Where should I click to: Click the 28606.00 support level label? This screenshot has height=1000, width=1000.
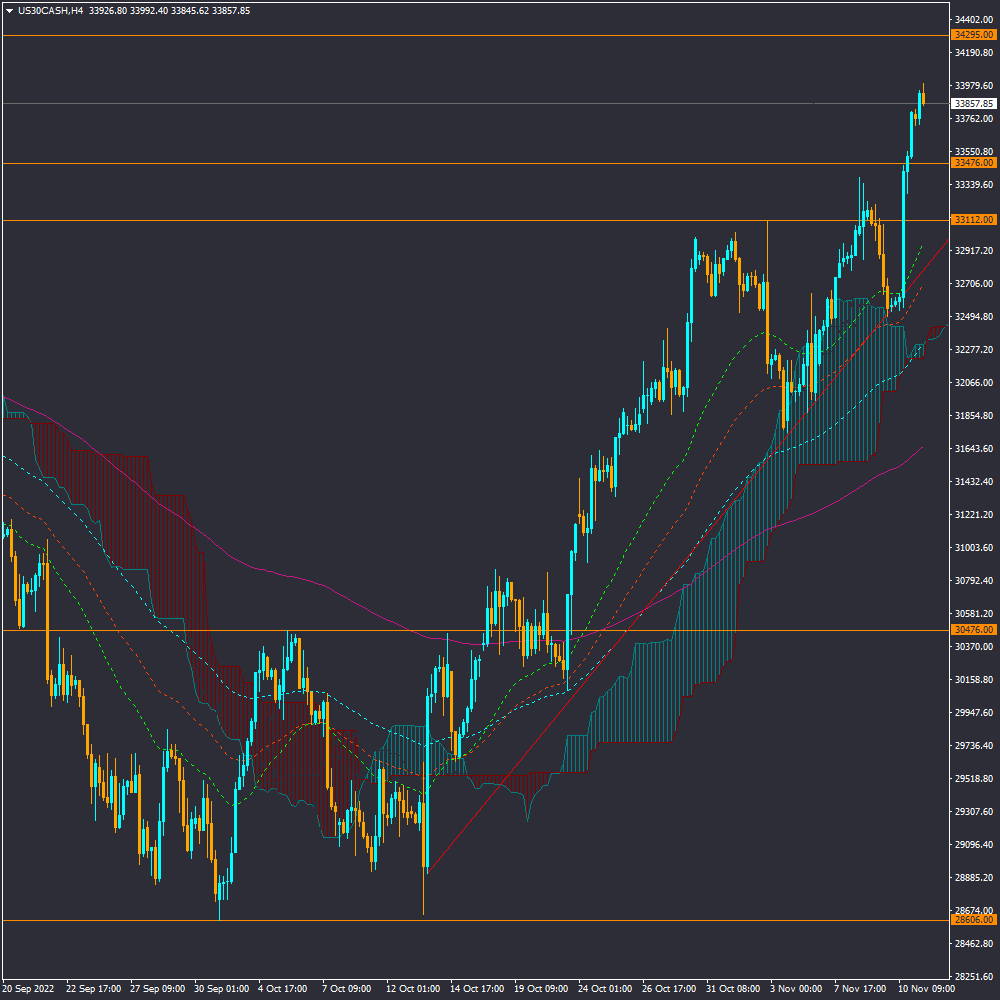click(973, 920)
